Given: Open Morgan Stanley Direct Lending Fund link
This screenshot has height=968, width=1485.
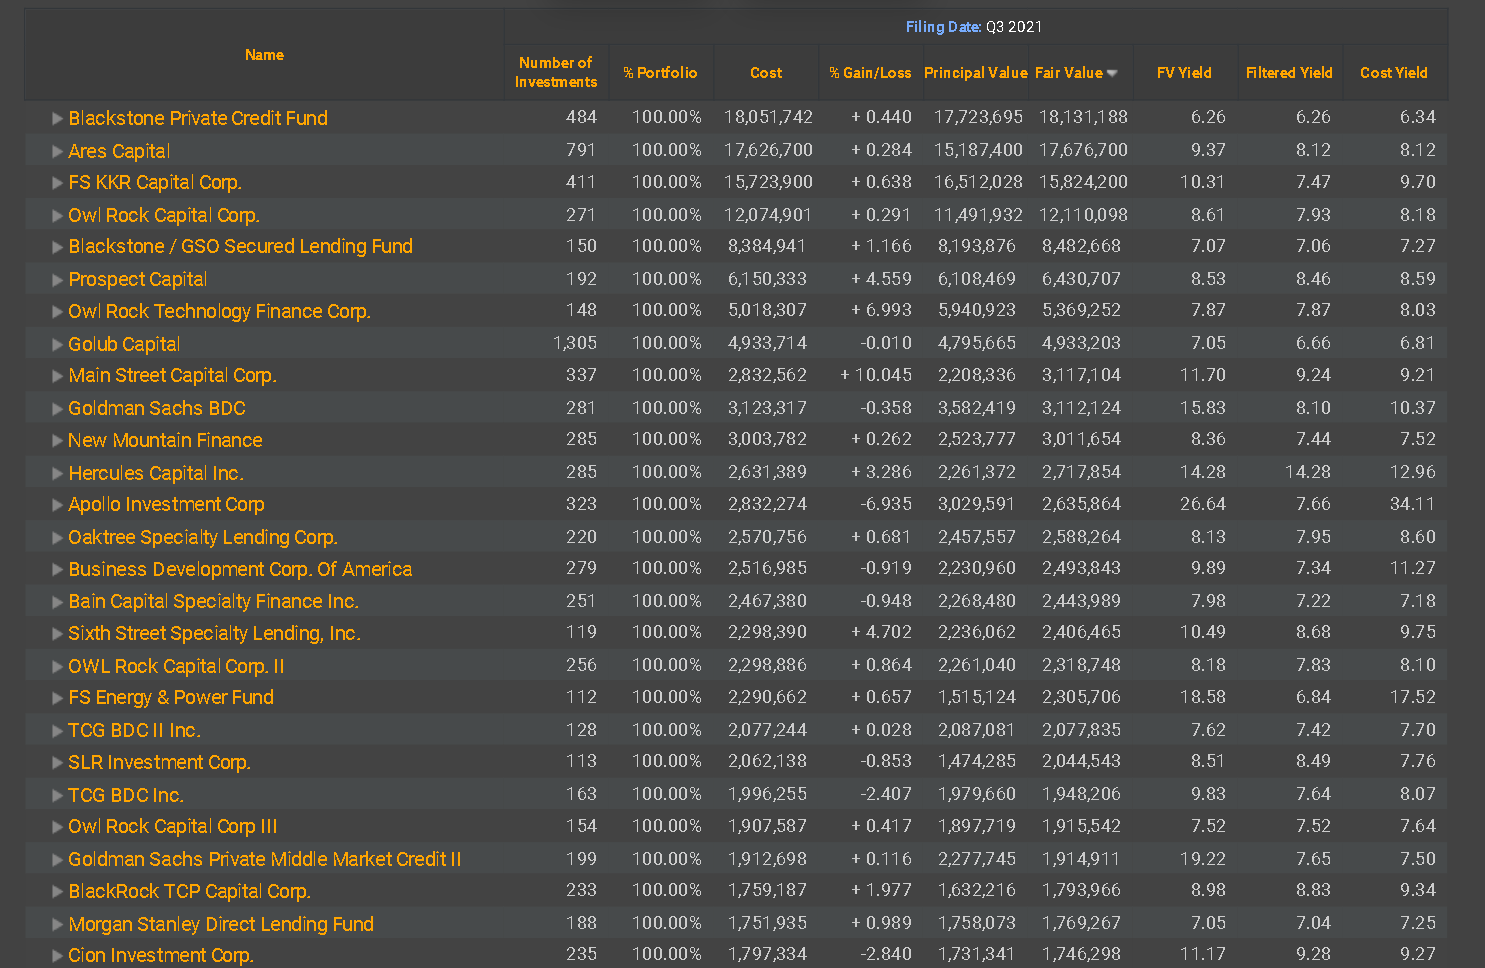Looking at the screenshot, I should [220, 924].
